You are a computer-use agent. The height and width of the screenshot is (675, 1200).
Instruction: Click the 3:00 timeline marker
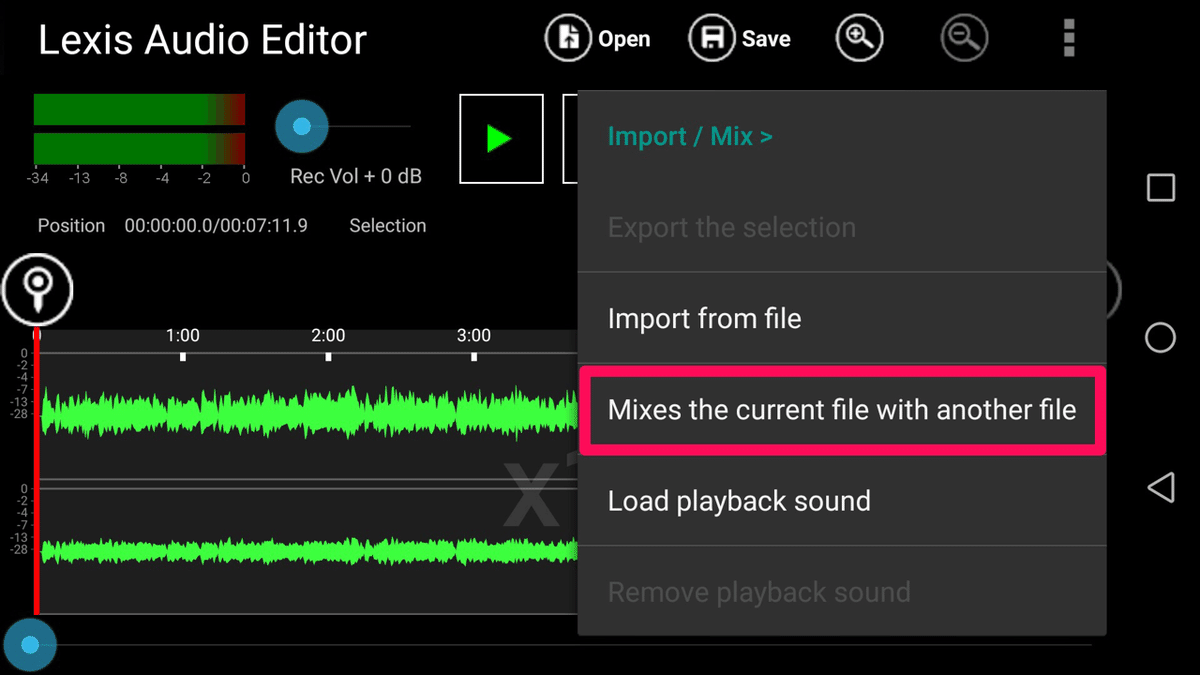[474, 336]
